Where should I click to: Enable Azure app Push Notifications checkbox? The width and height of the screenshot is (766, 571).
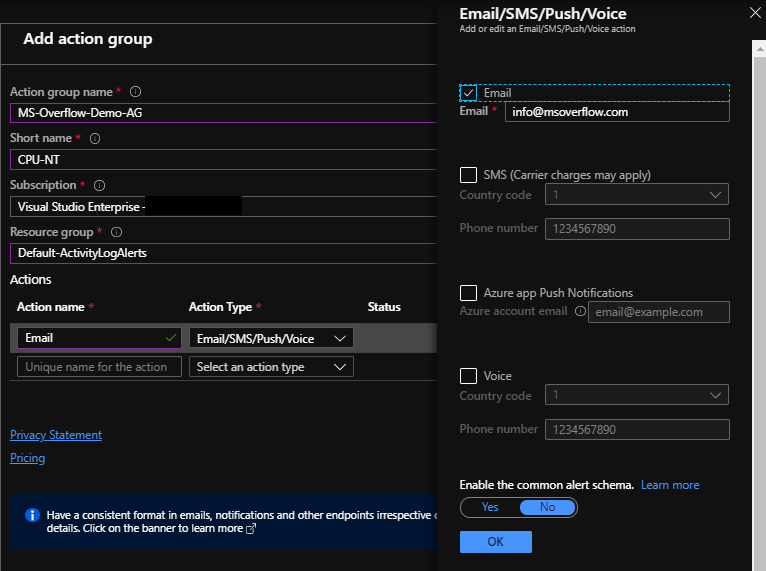click(468, 293)
